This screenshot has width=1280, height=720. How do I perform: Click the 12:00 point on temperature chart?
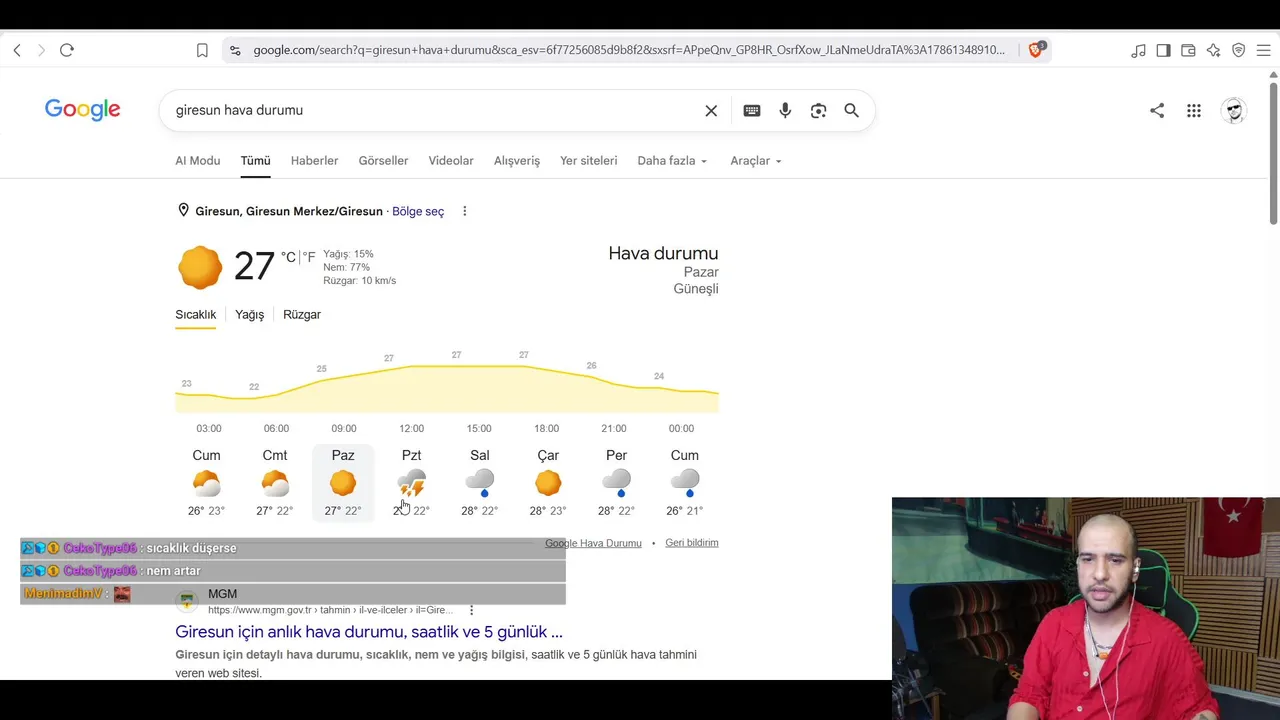coord(411,367)
